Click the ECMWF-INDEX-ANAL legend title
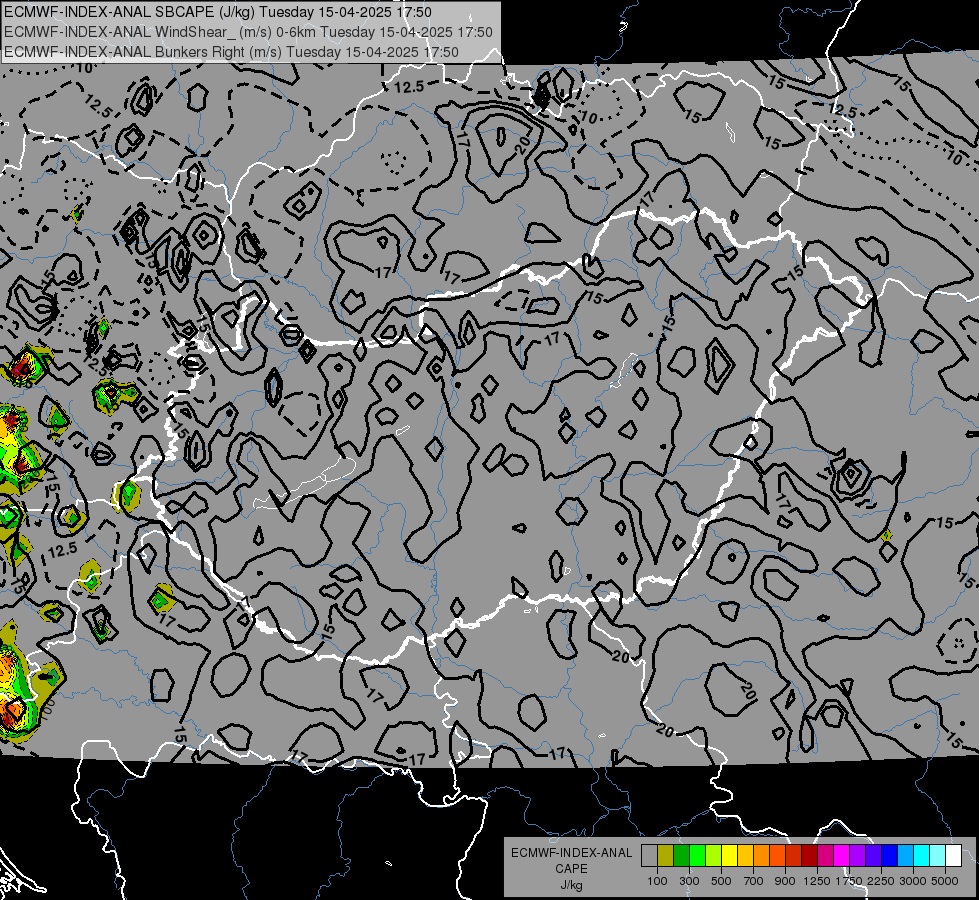This screenshot has height=900, width=979. pos(571,853)
